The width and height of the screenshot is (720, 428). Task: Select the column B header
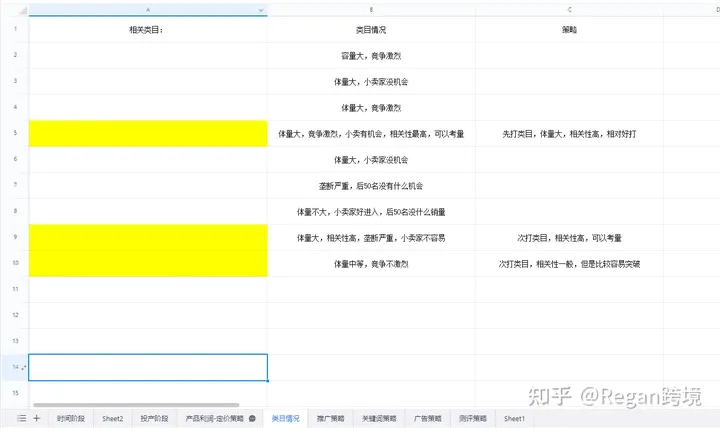pos(371,10)
